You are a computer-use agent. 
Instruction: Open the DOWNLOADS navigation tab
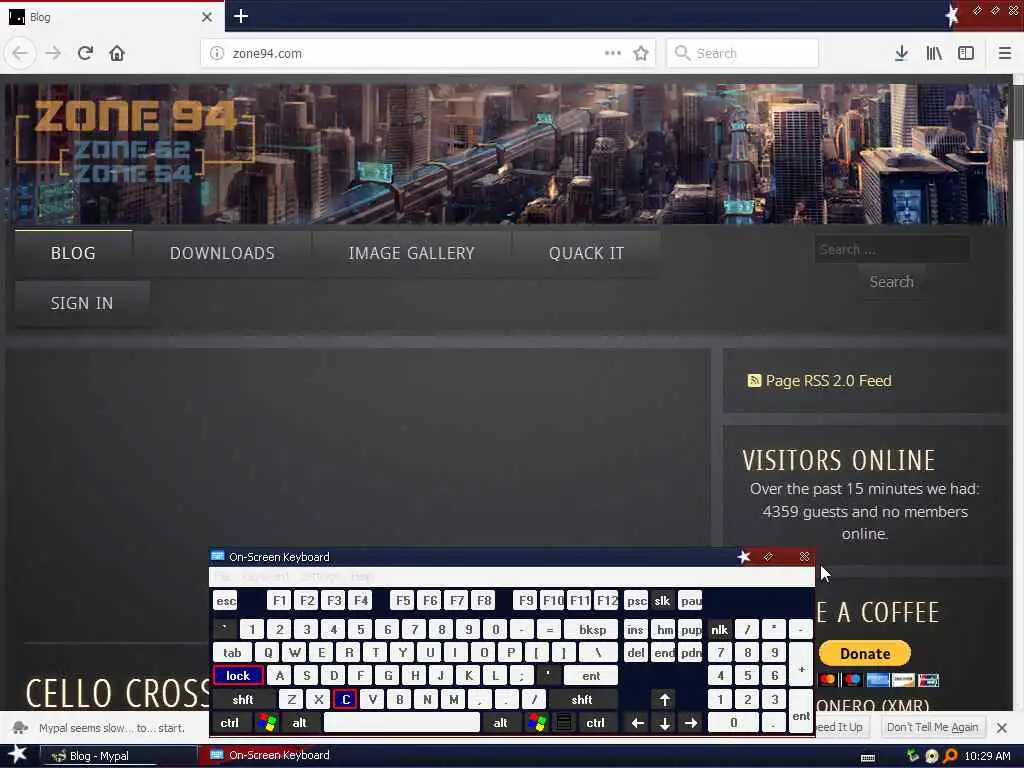[x=222, y=253]
